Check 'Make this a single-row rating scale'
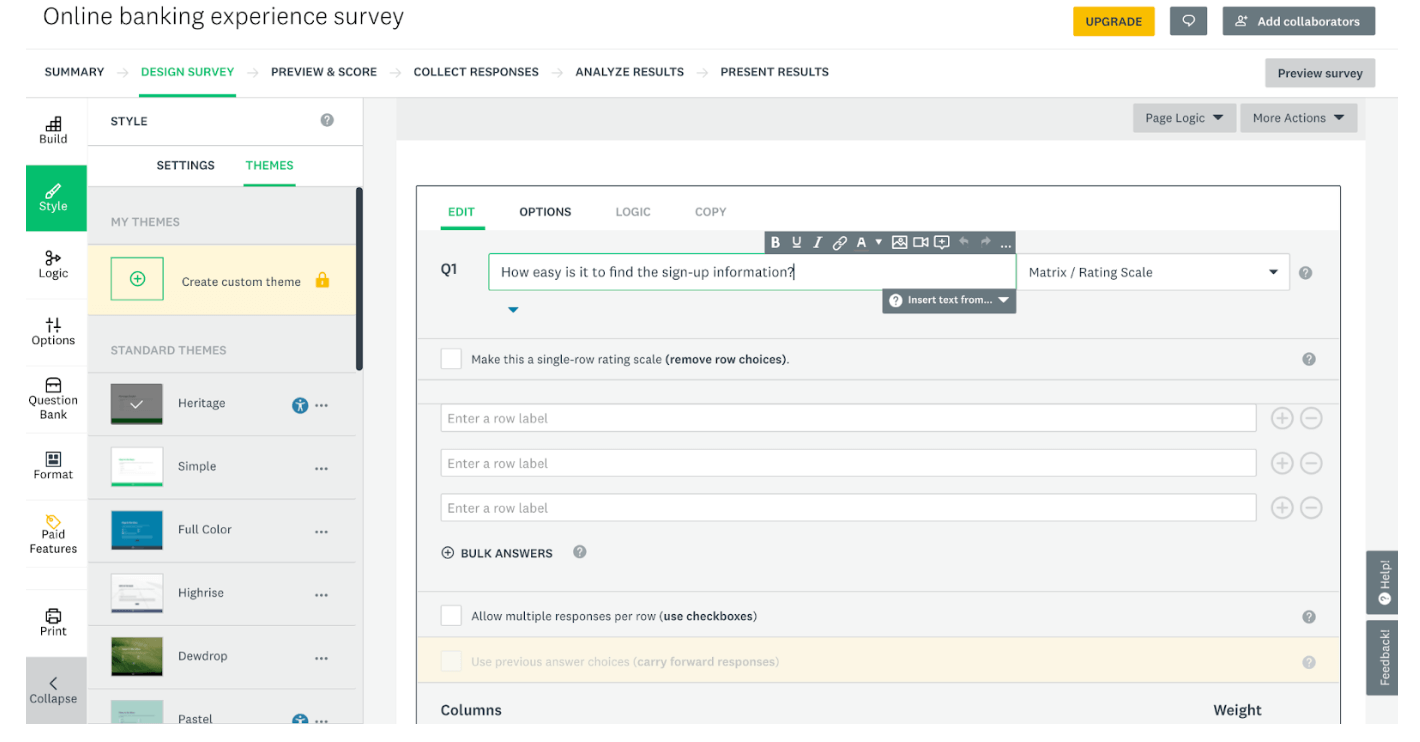The height and width of the screenshot is (742, 1420). (451, 358)
